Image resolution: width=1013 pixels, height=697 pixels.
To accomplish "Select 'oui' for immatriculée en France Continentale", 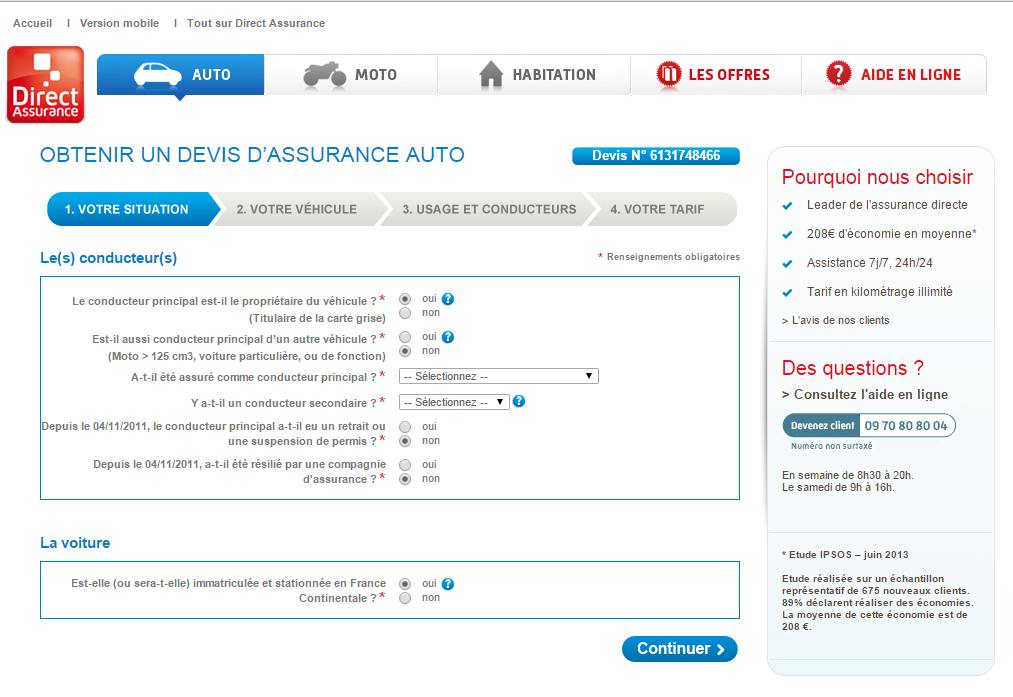I will click(405, 584).
